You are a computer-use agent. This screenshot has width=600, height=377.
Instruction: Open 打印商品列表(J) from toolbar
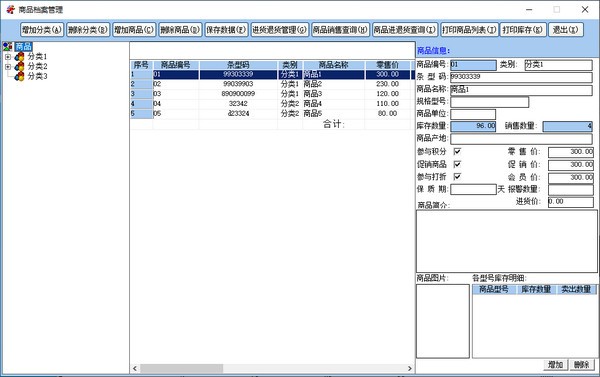tap(470, 30)
